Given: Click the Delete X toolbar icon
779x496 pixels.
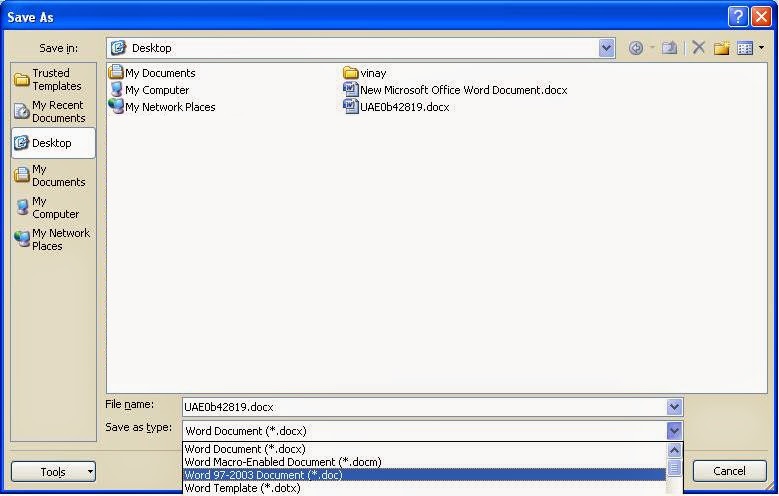Looking at the screenshot, I should point(699,48).
